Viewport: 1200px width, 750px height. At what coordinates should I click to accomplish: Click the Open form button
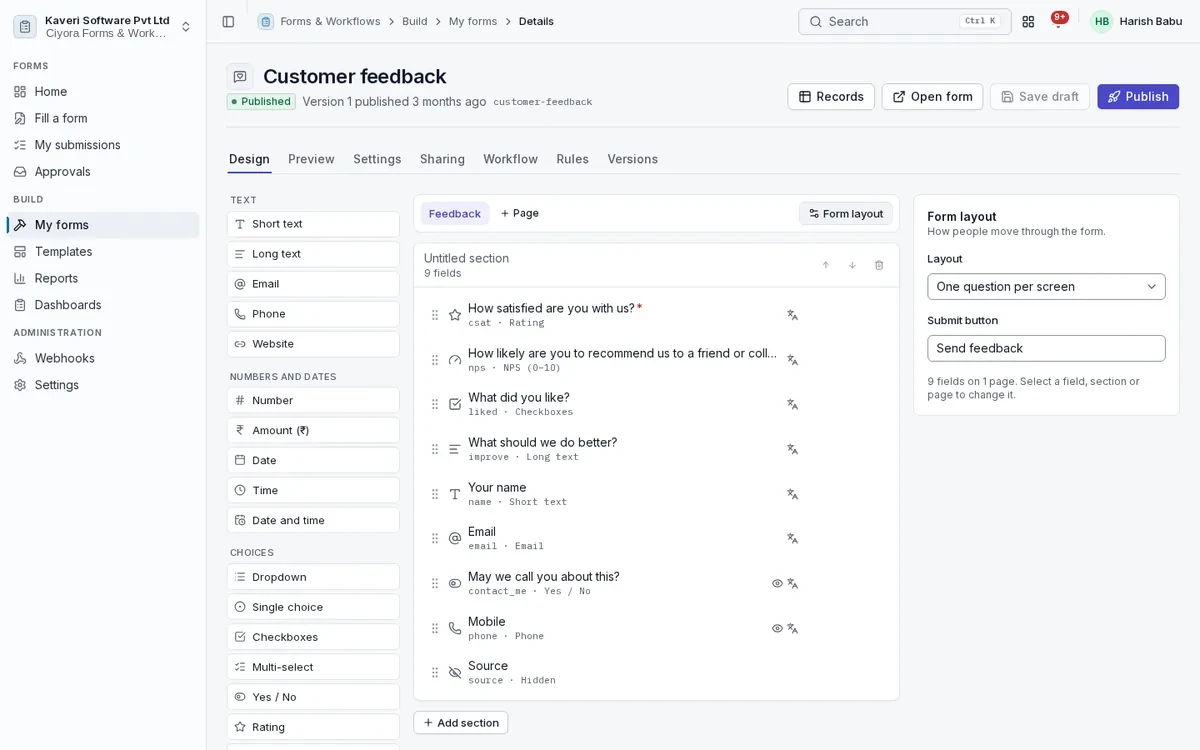(932, 97)
